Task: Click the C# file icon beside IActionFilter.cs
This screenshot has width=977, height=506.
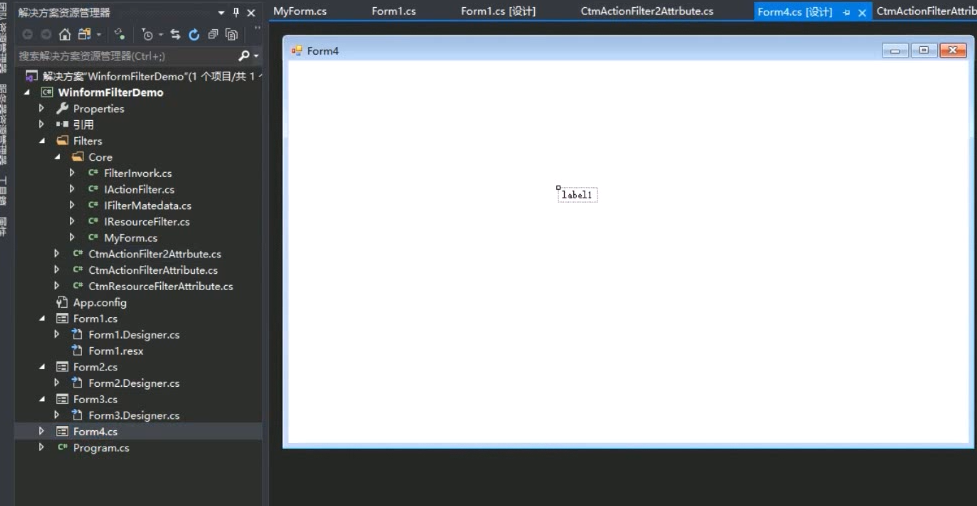Action: pos(93,189)
